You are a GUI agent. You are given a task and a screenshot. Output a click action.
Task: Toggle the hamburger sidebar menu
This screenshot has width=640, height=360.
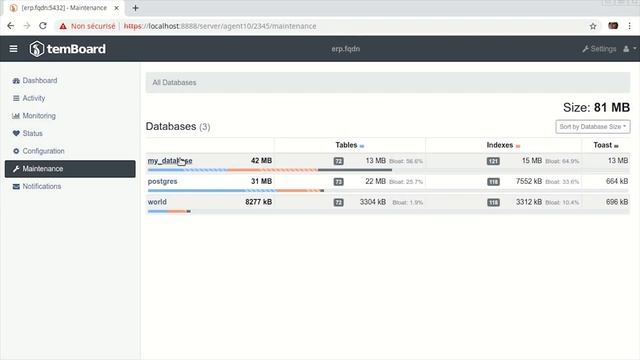point(13,49)
